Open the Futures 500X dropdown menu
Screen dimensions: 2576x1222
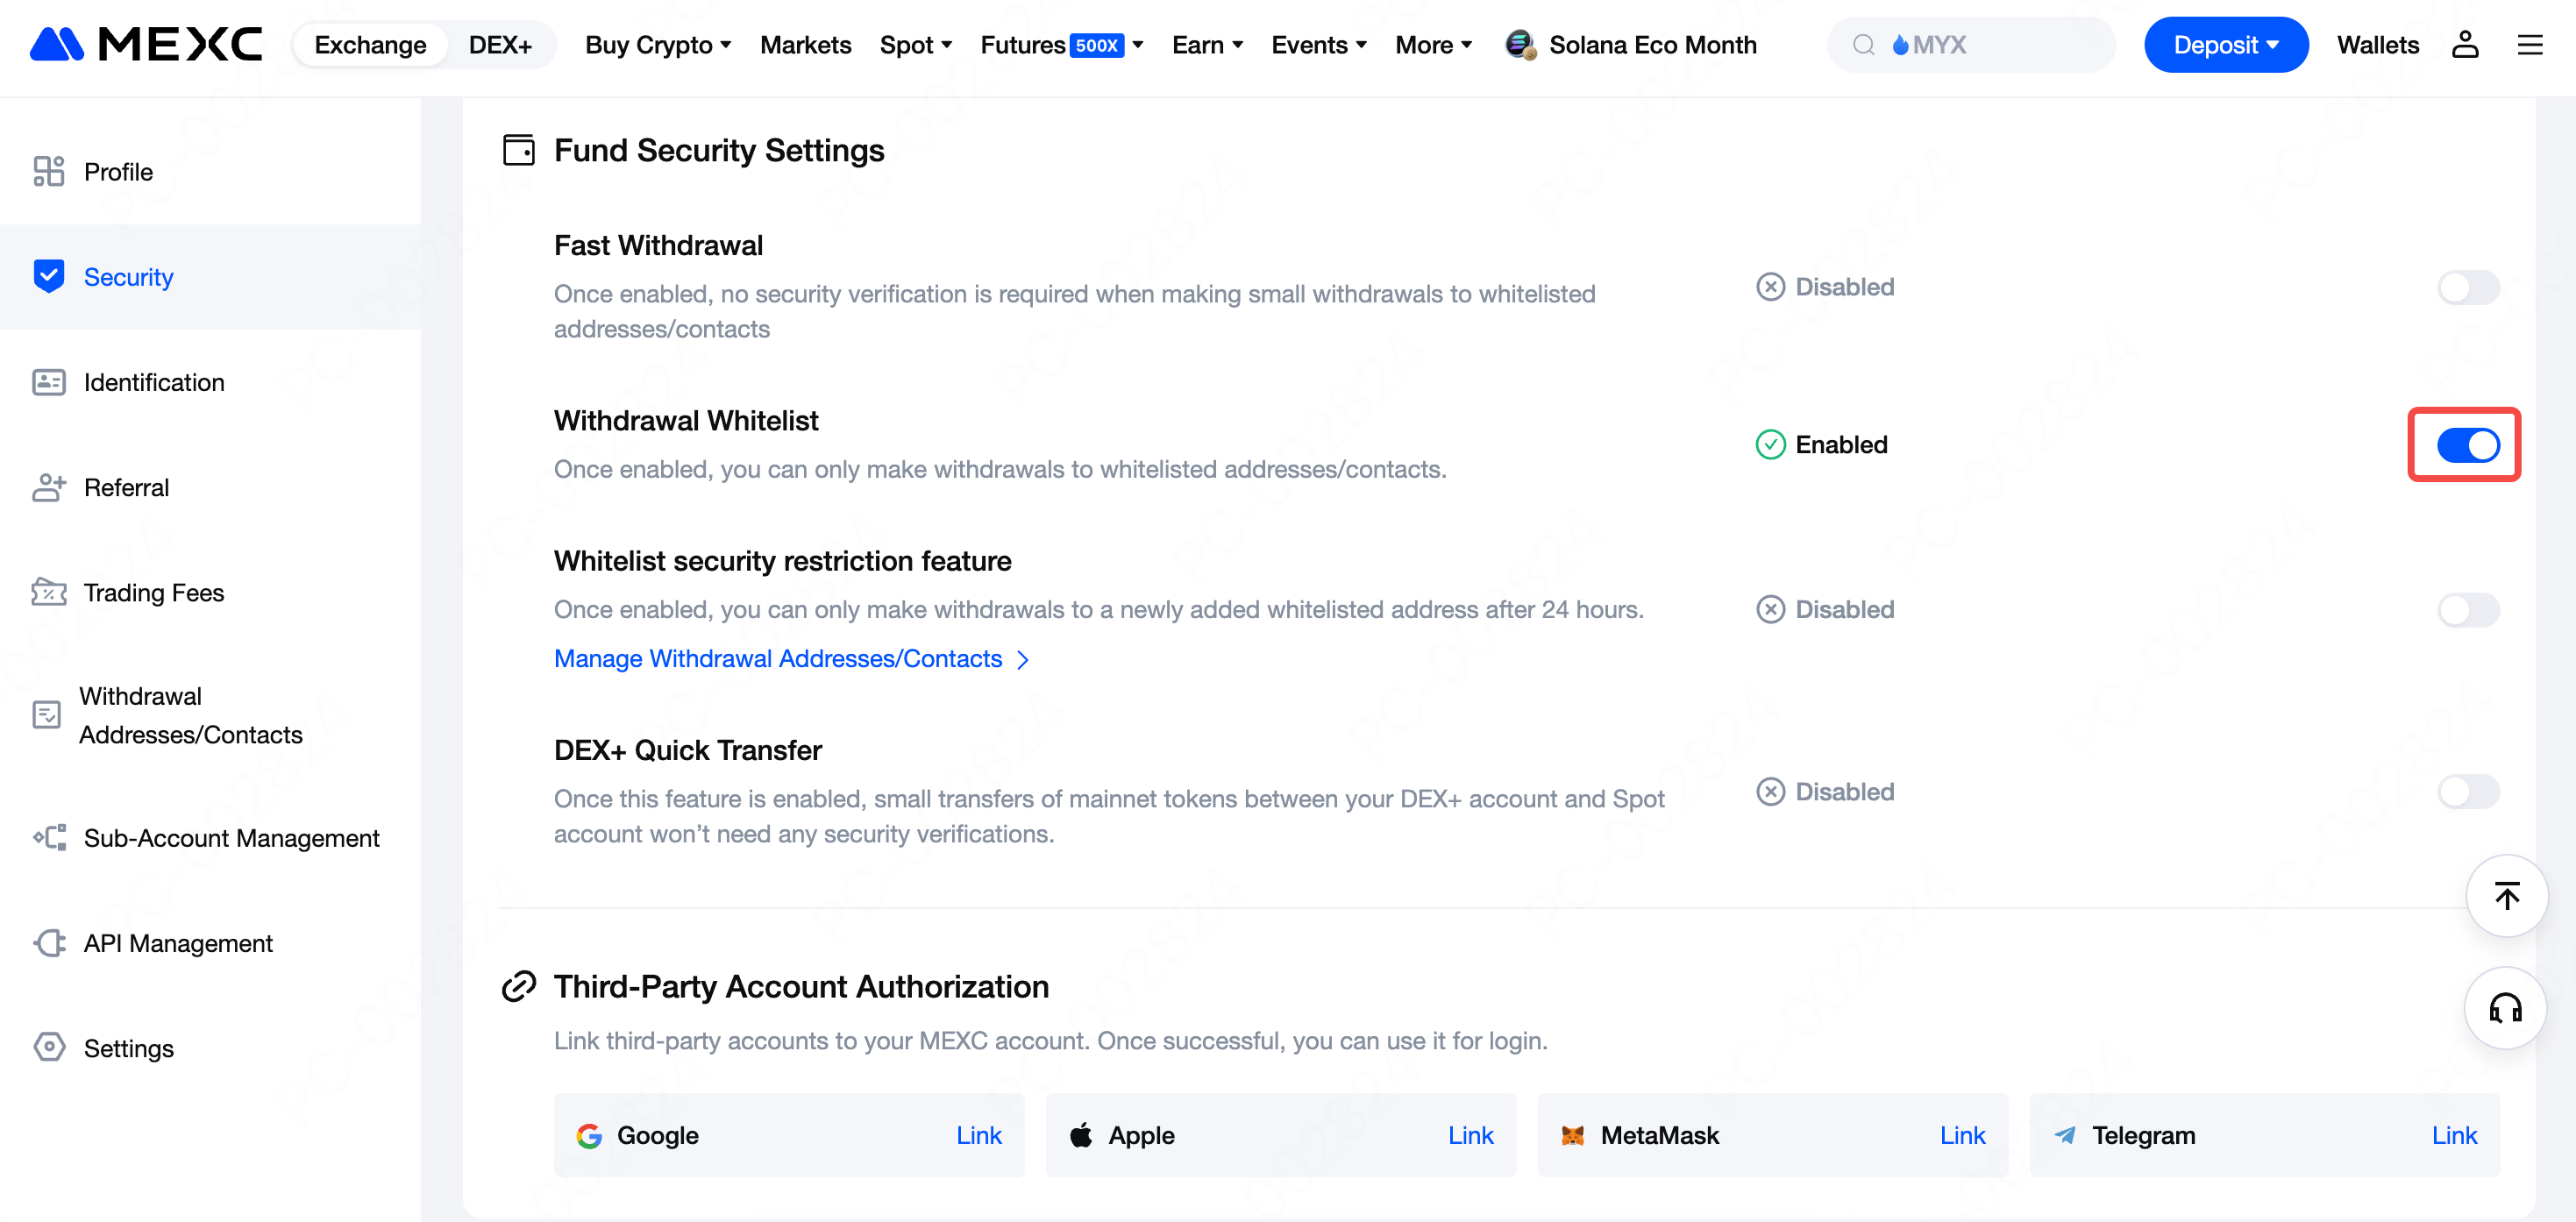pyautogui.click(x=1061, y=45)
